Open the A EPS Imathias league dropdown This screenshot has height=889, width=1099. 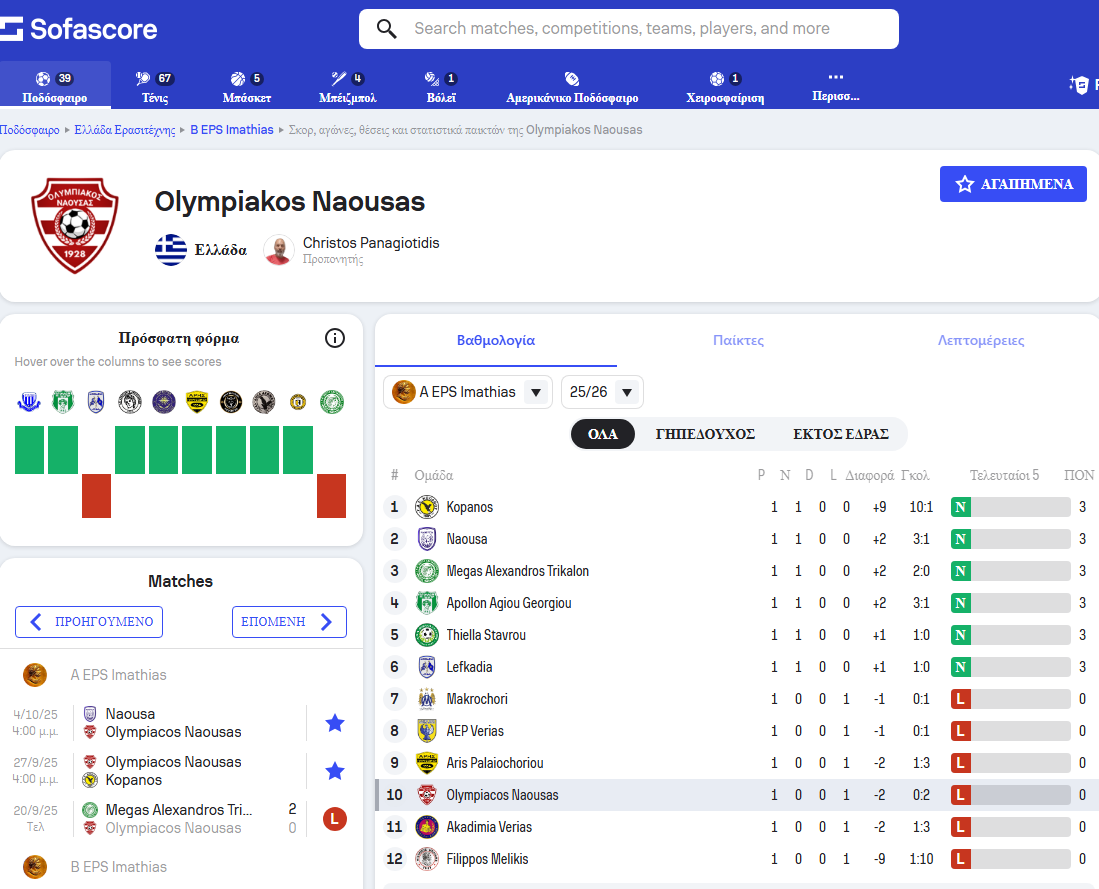[467, 392]
